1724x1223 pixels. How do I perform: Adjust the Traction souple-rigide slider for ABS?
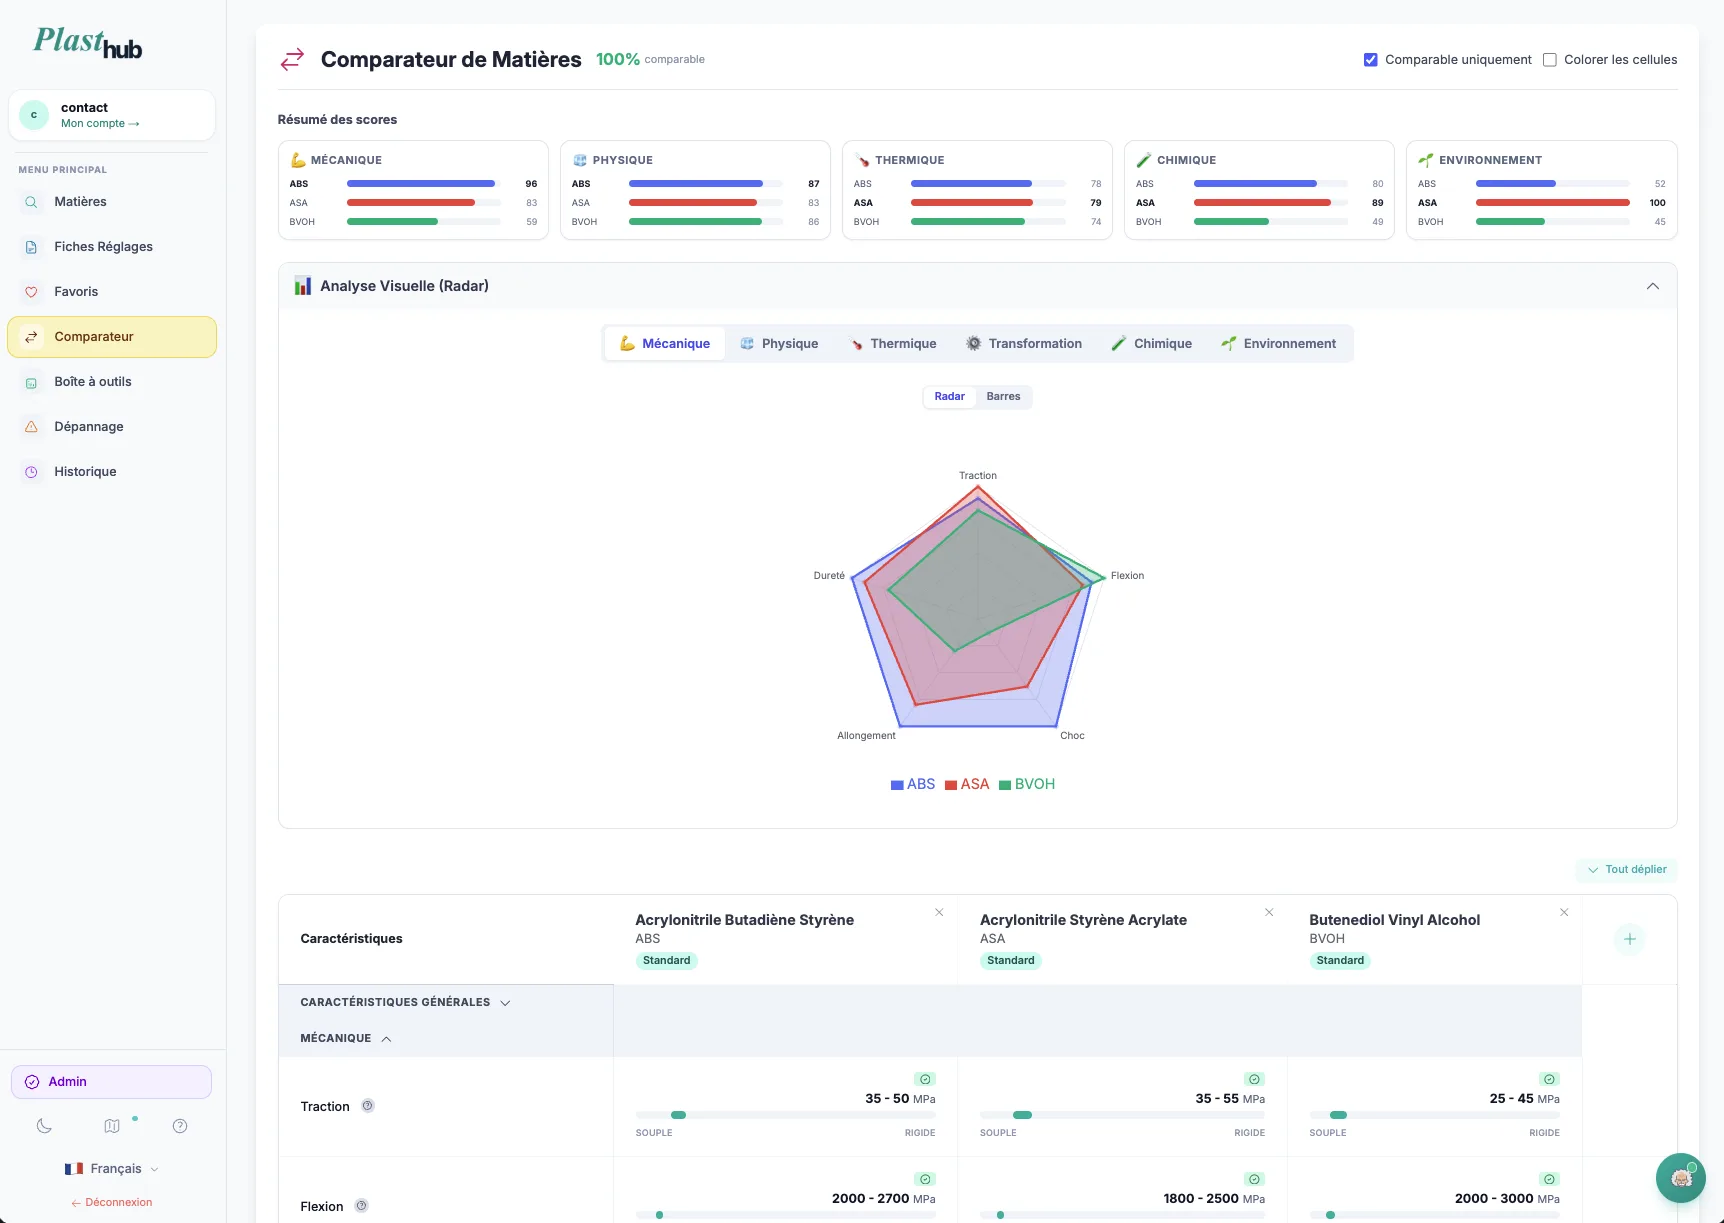(679, 1115)
